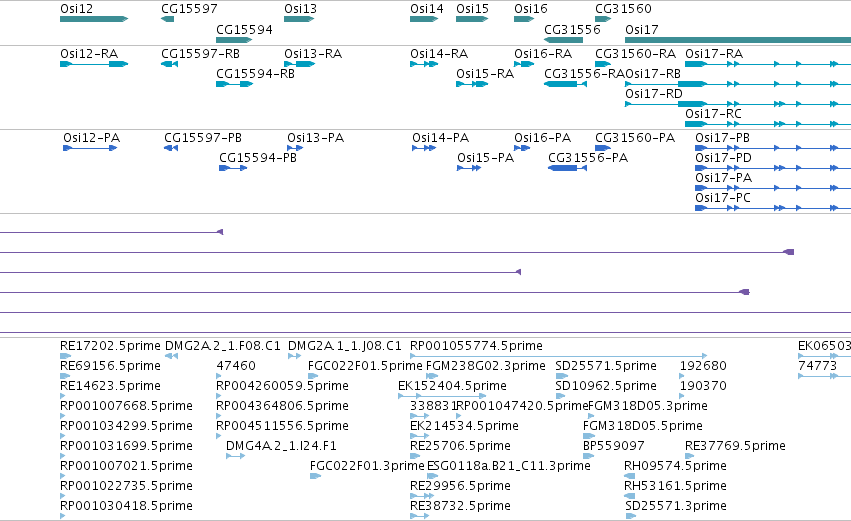The height and width of the screenshot is (521, 851).
Task: Select feature labeled 74773
Action: click(x=817, y=366)
